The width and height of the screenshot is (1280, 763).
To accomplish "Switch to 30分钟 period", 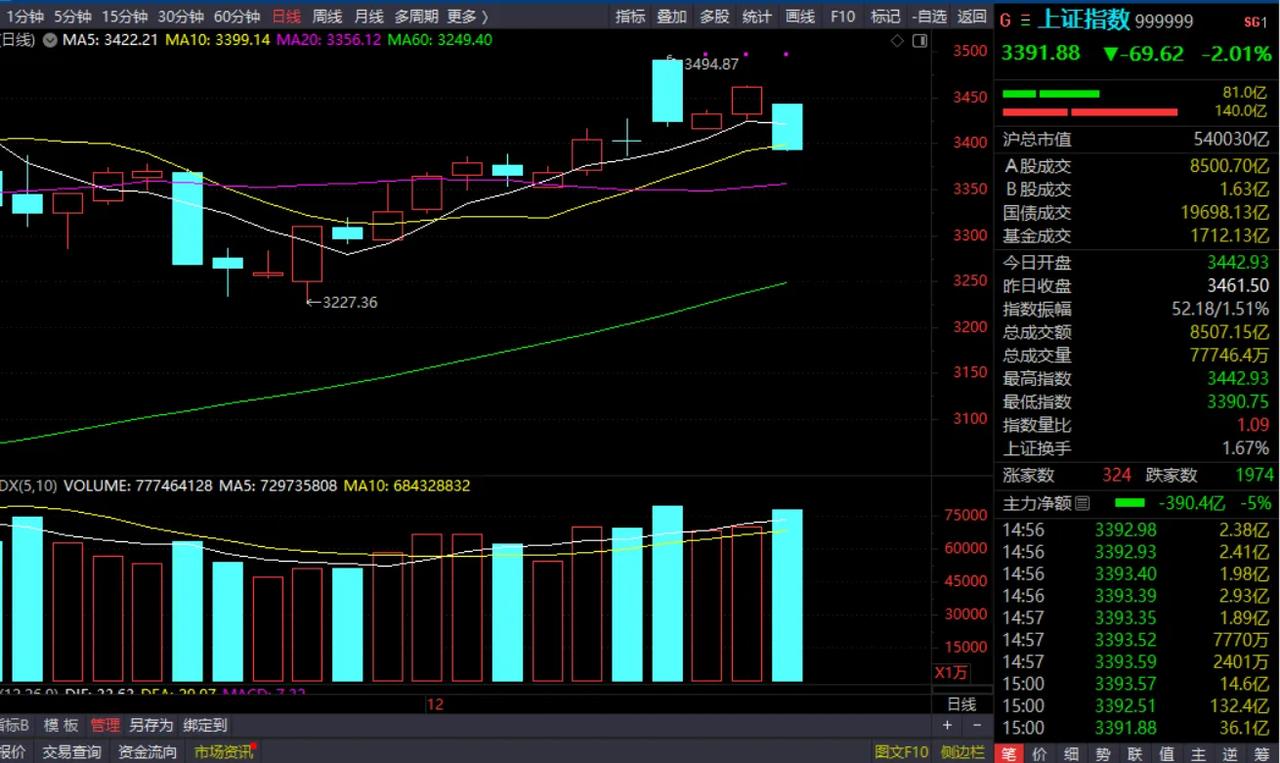I will coord(180,16).
